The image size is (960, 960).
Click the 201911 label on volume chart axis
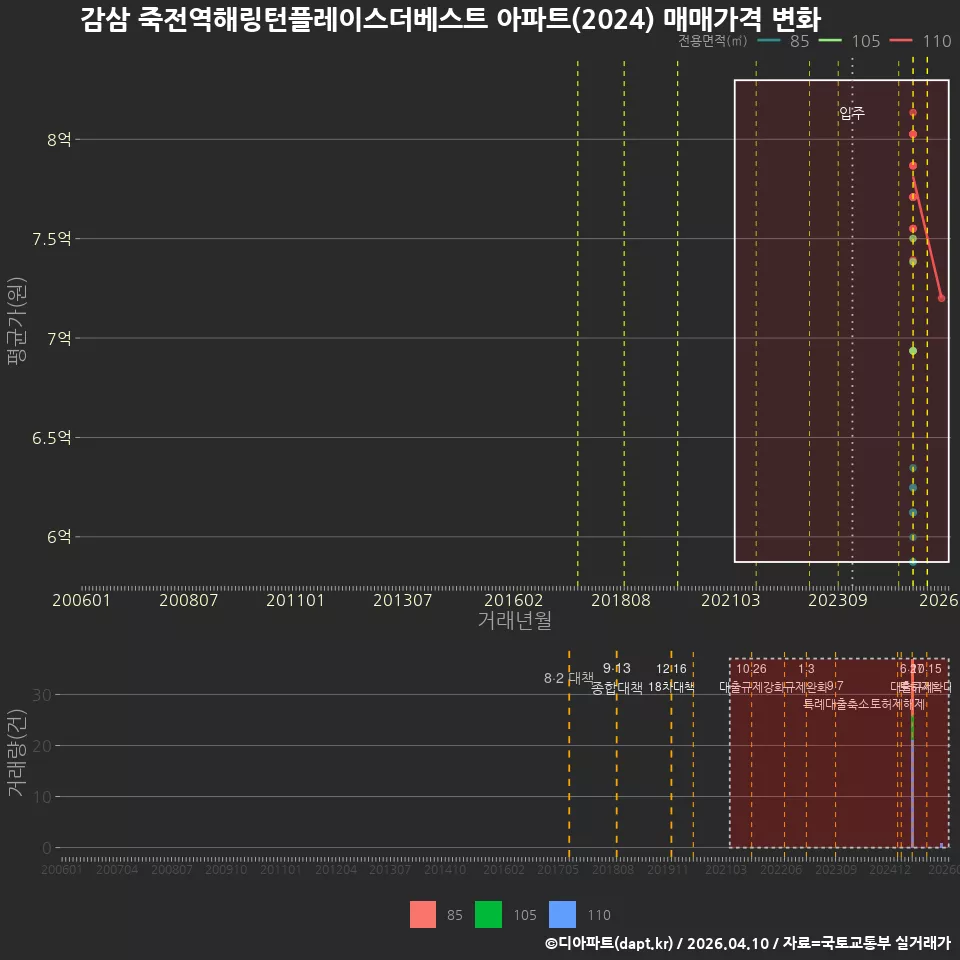click(x=667, y=869)
